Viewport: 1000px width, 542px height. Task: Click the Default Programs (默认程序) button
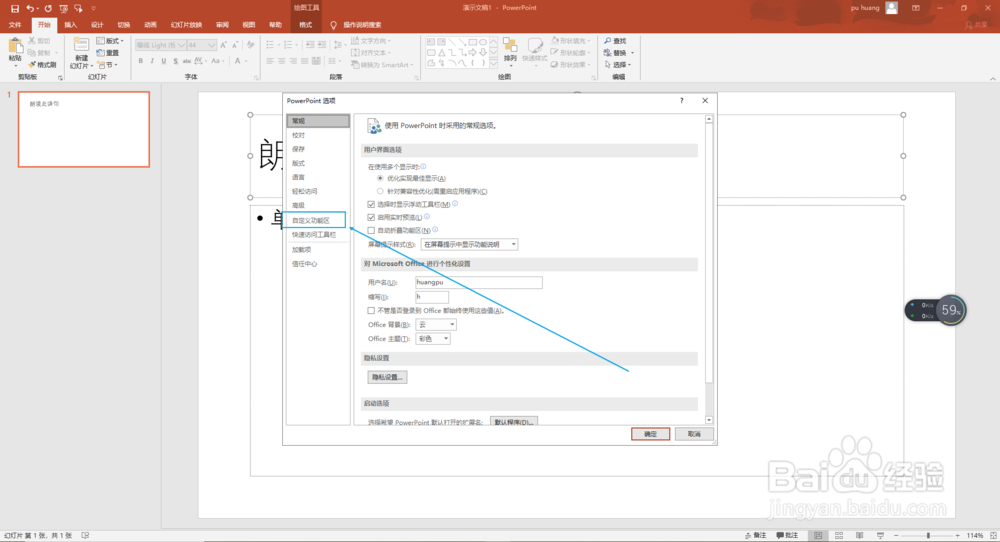(514, 421)
